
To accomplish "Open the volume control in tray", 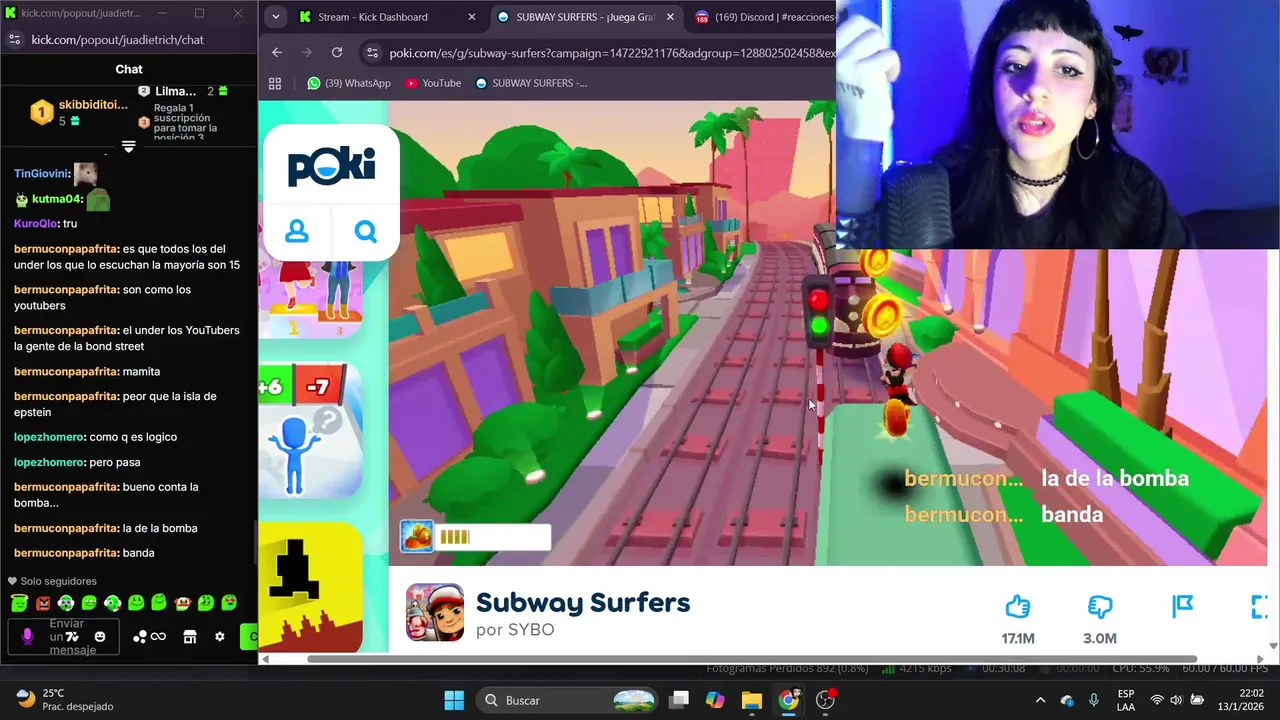I will tap(1176, 700).
